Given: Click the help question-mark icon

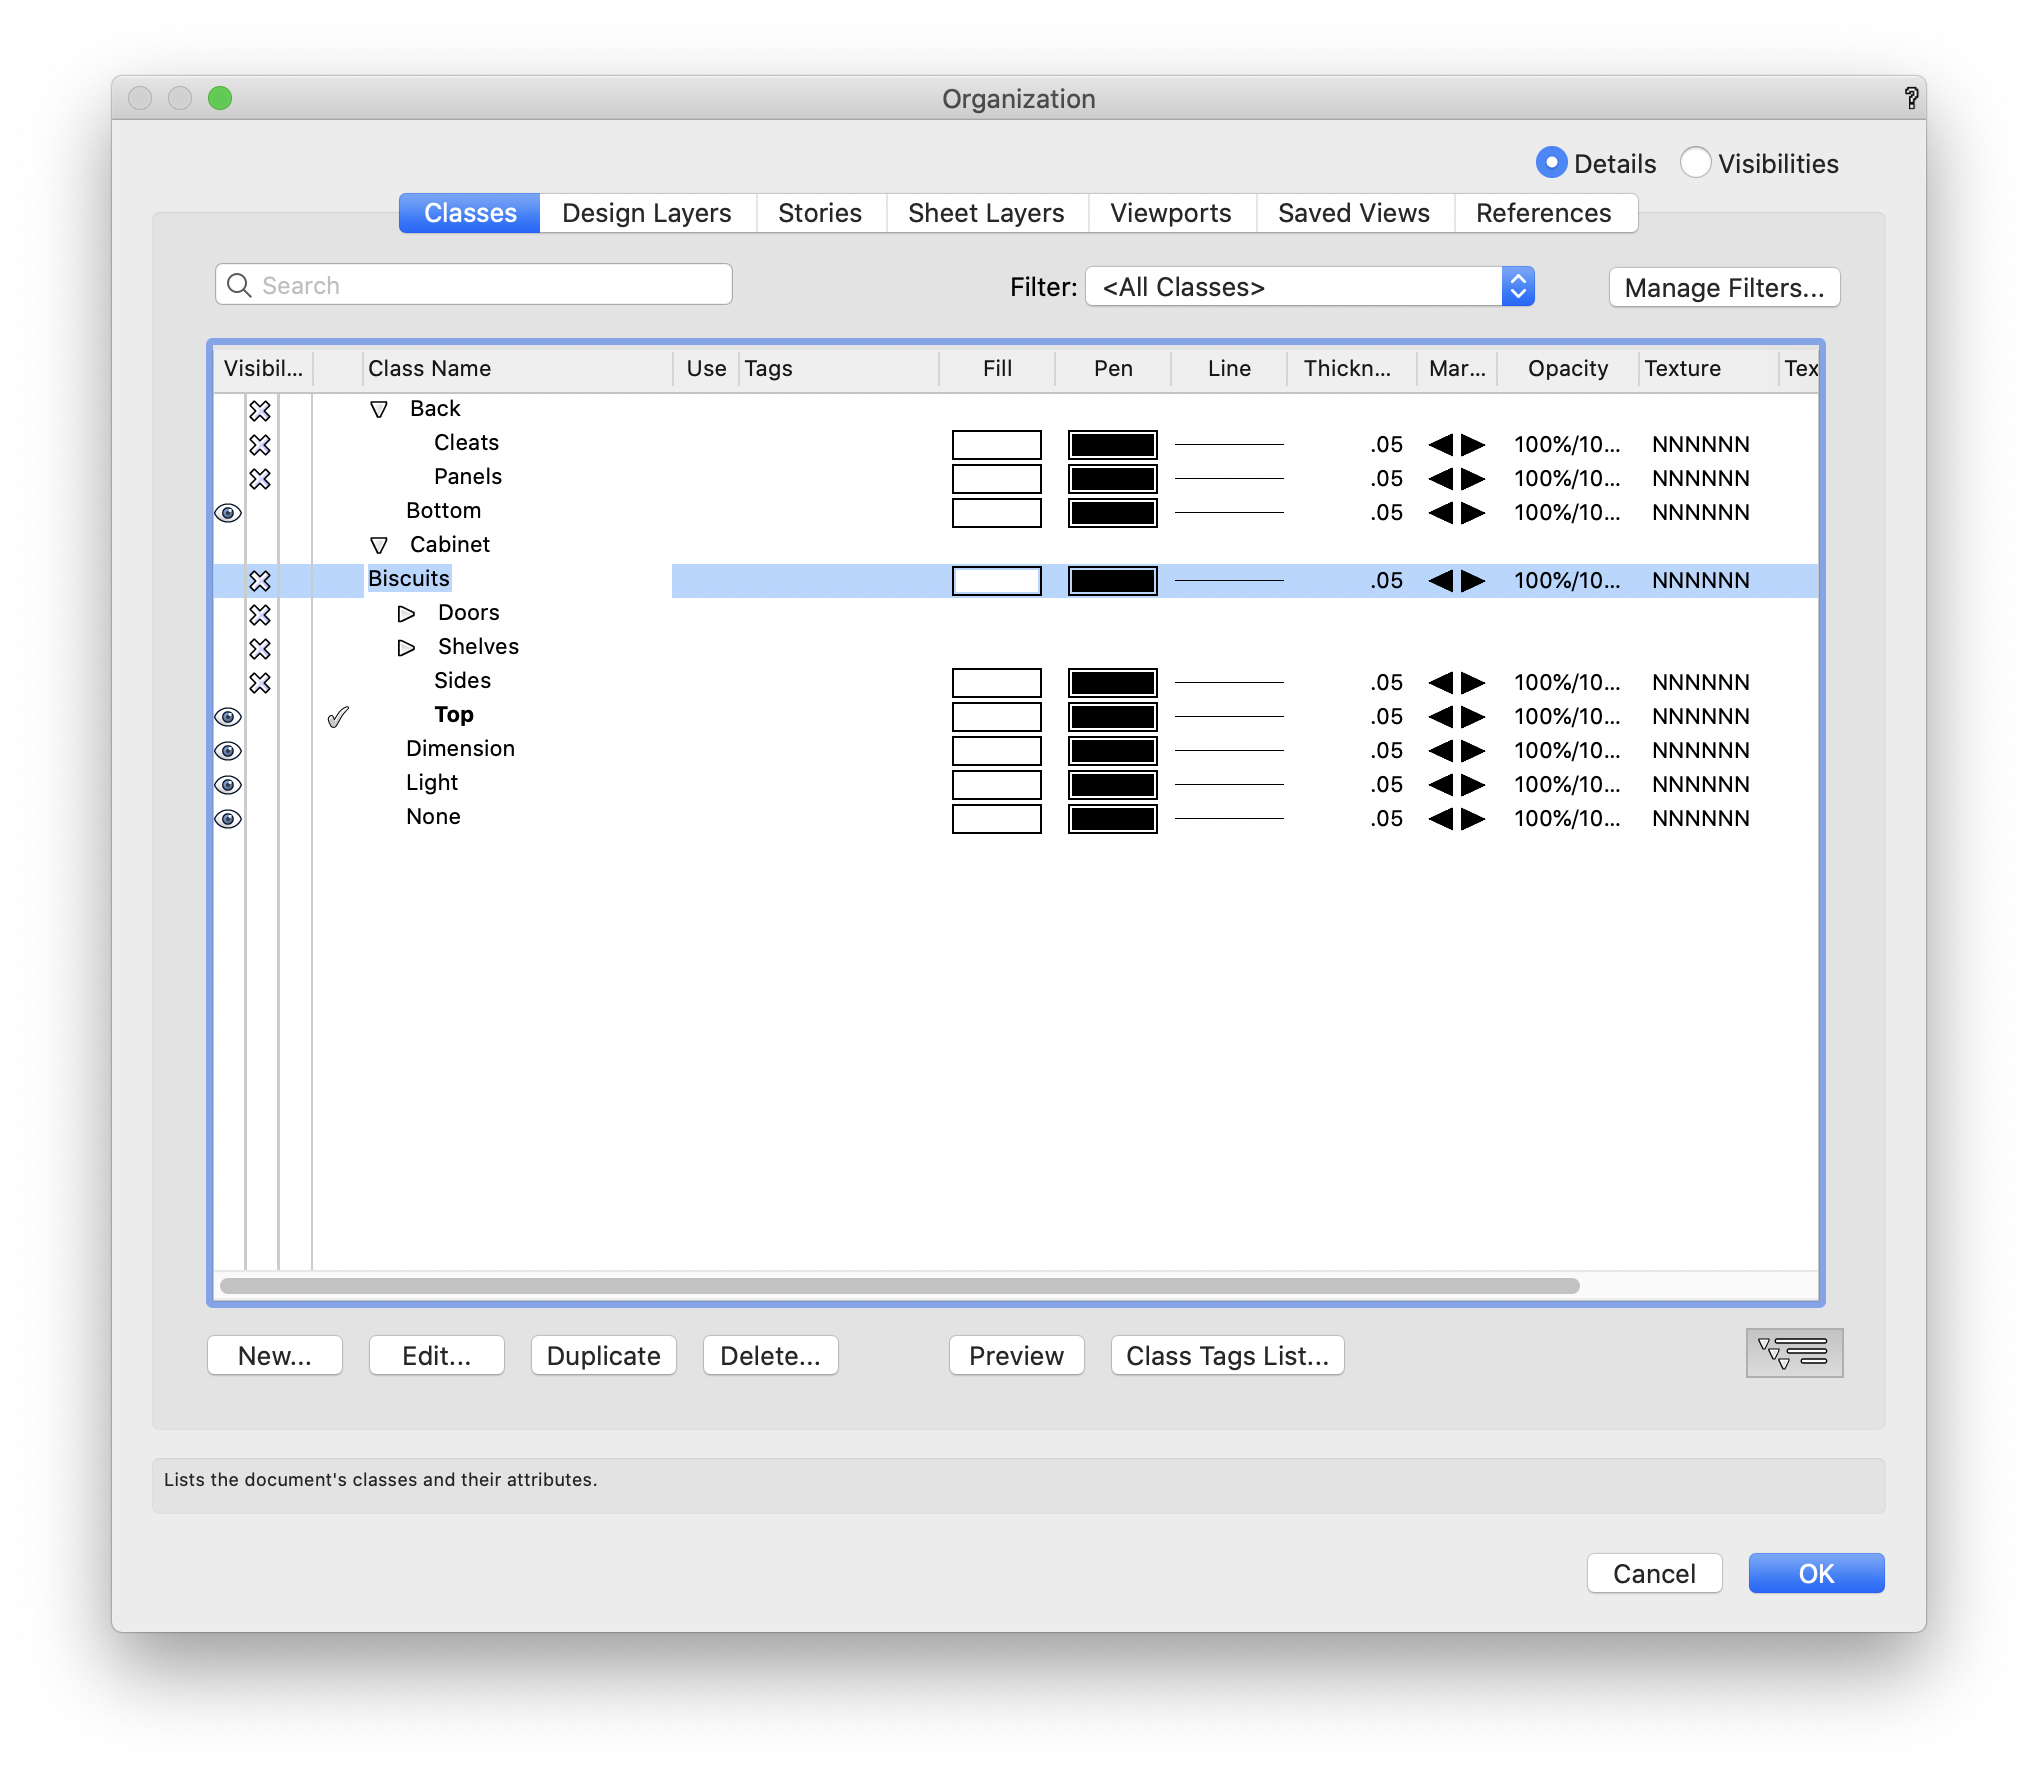Looking at the screenshot, I should pos(1911,98).
